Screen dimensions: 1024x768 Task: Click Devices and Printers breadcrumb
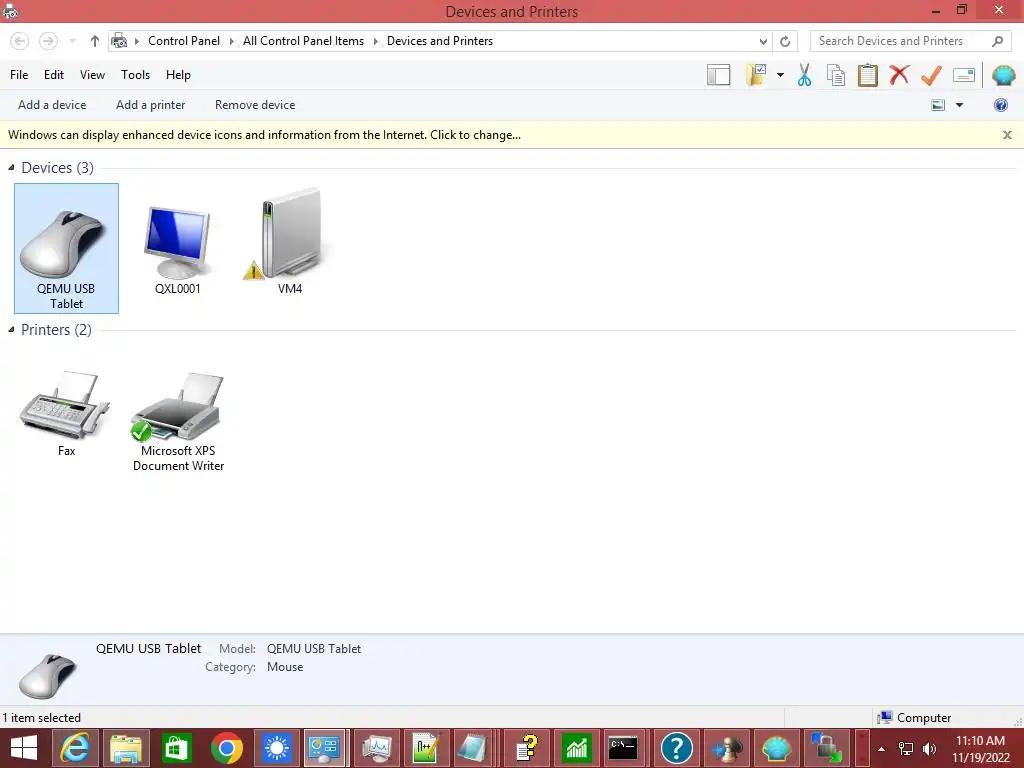pyautogui.click(x=440, y=41)
